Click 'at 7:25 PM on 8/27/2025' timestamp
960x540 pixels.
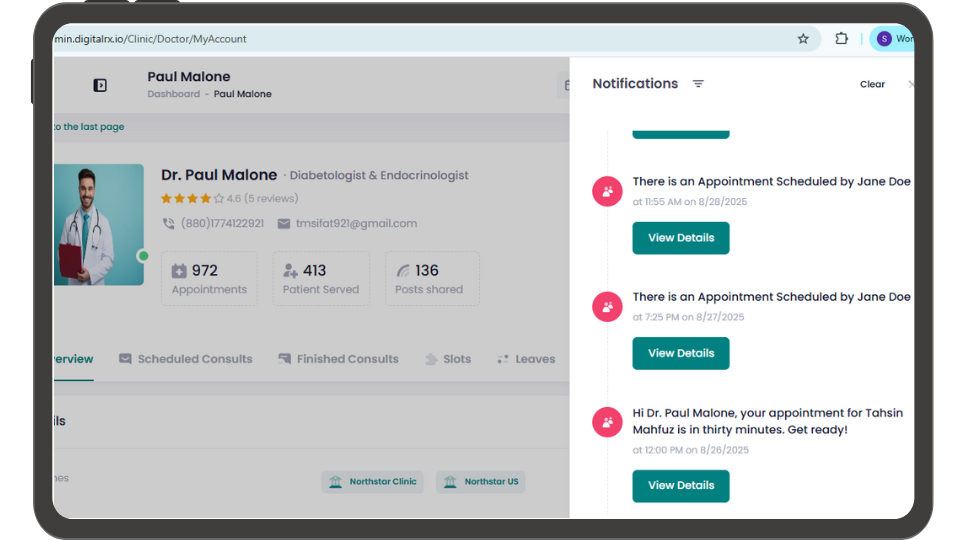(x=688, y=317)
